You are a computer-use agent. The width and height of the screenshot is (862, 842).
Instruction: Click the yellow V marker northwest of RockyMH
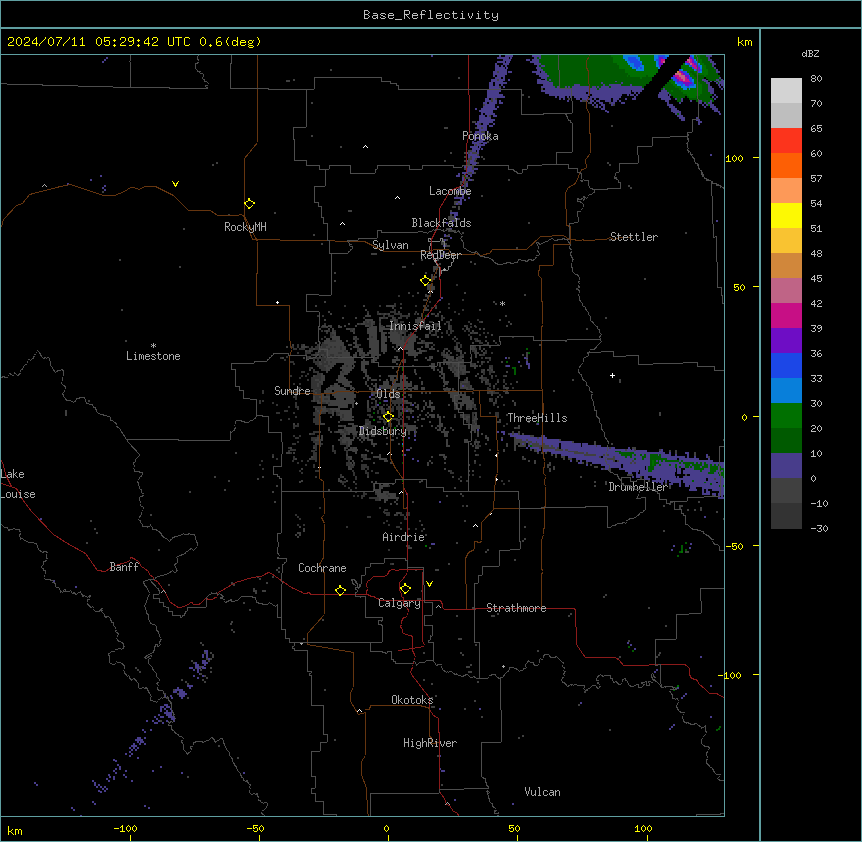[175, 184]
